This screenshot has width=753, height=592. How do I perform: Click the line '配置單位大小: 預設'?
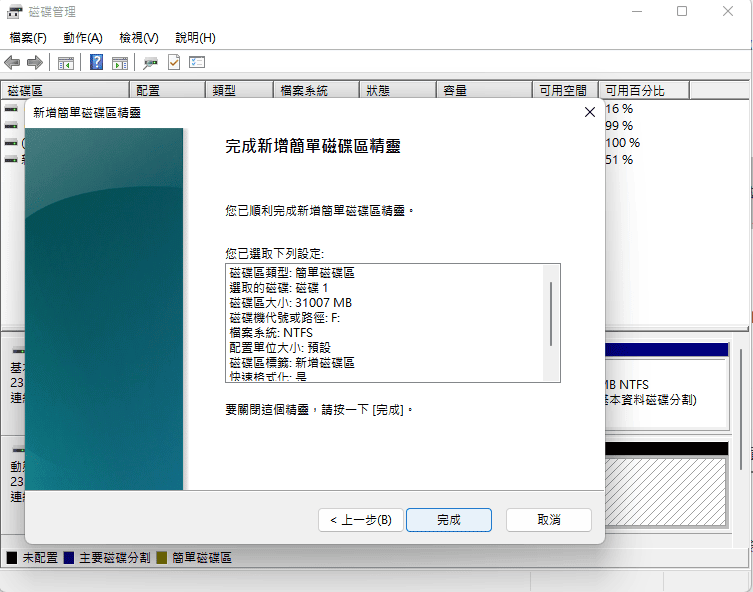pos(280,348)
